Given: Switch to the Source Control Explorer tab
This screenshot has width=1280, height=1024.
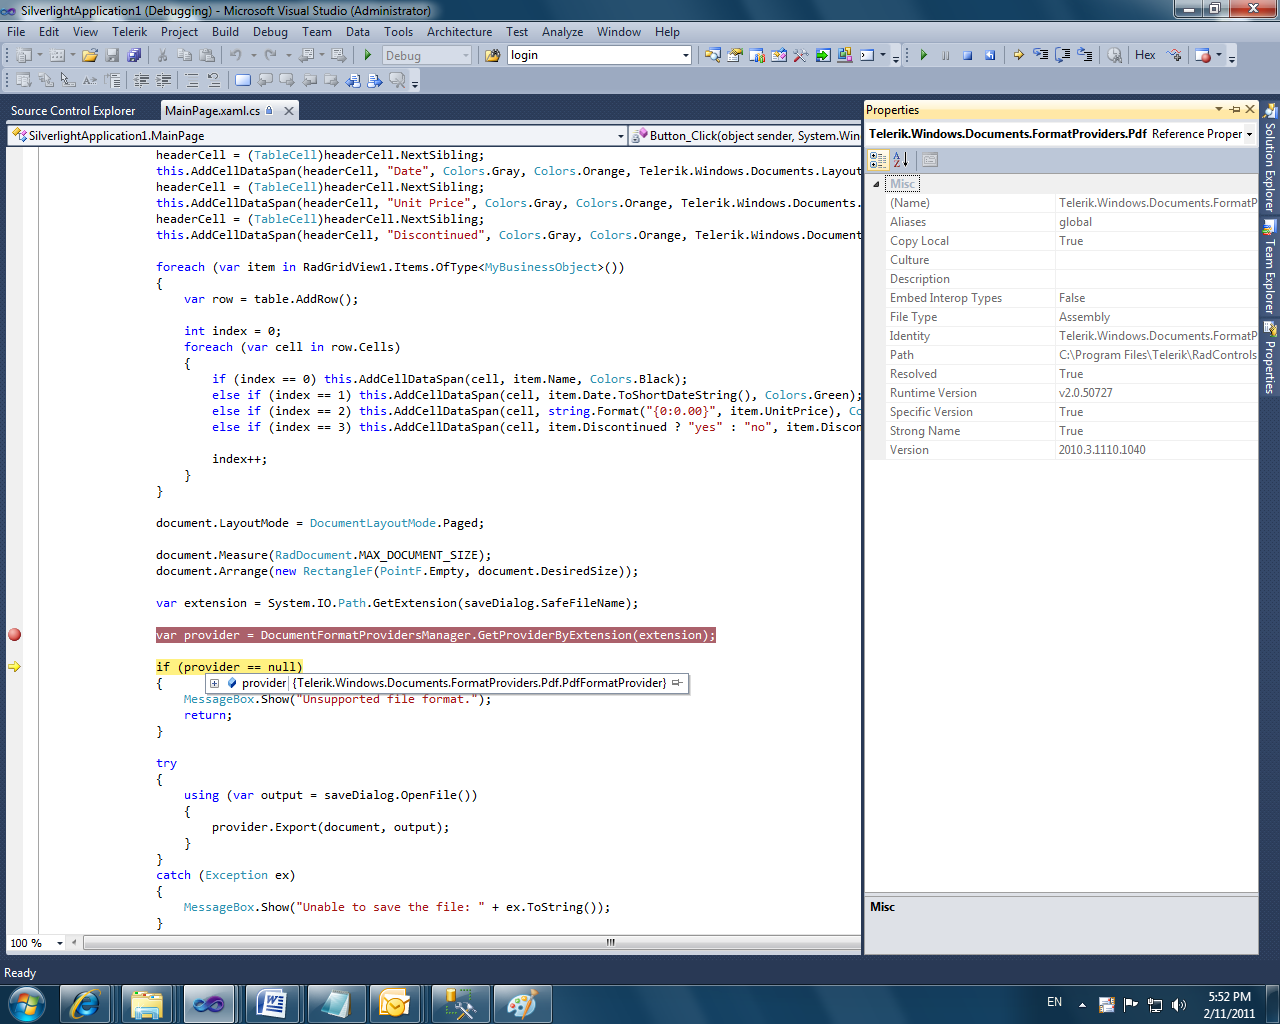Looking at the screenshot, I should pos(73,111).
